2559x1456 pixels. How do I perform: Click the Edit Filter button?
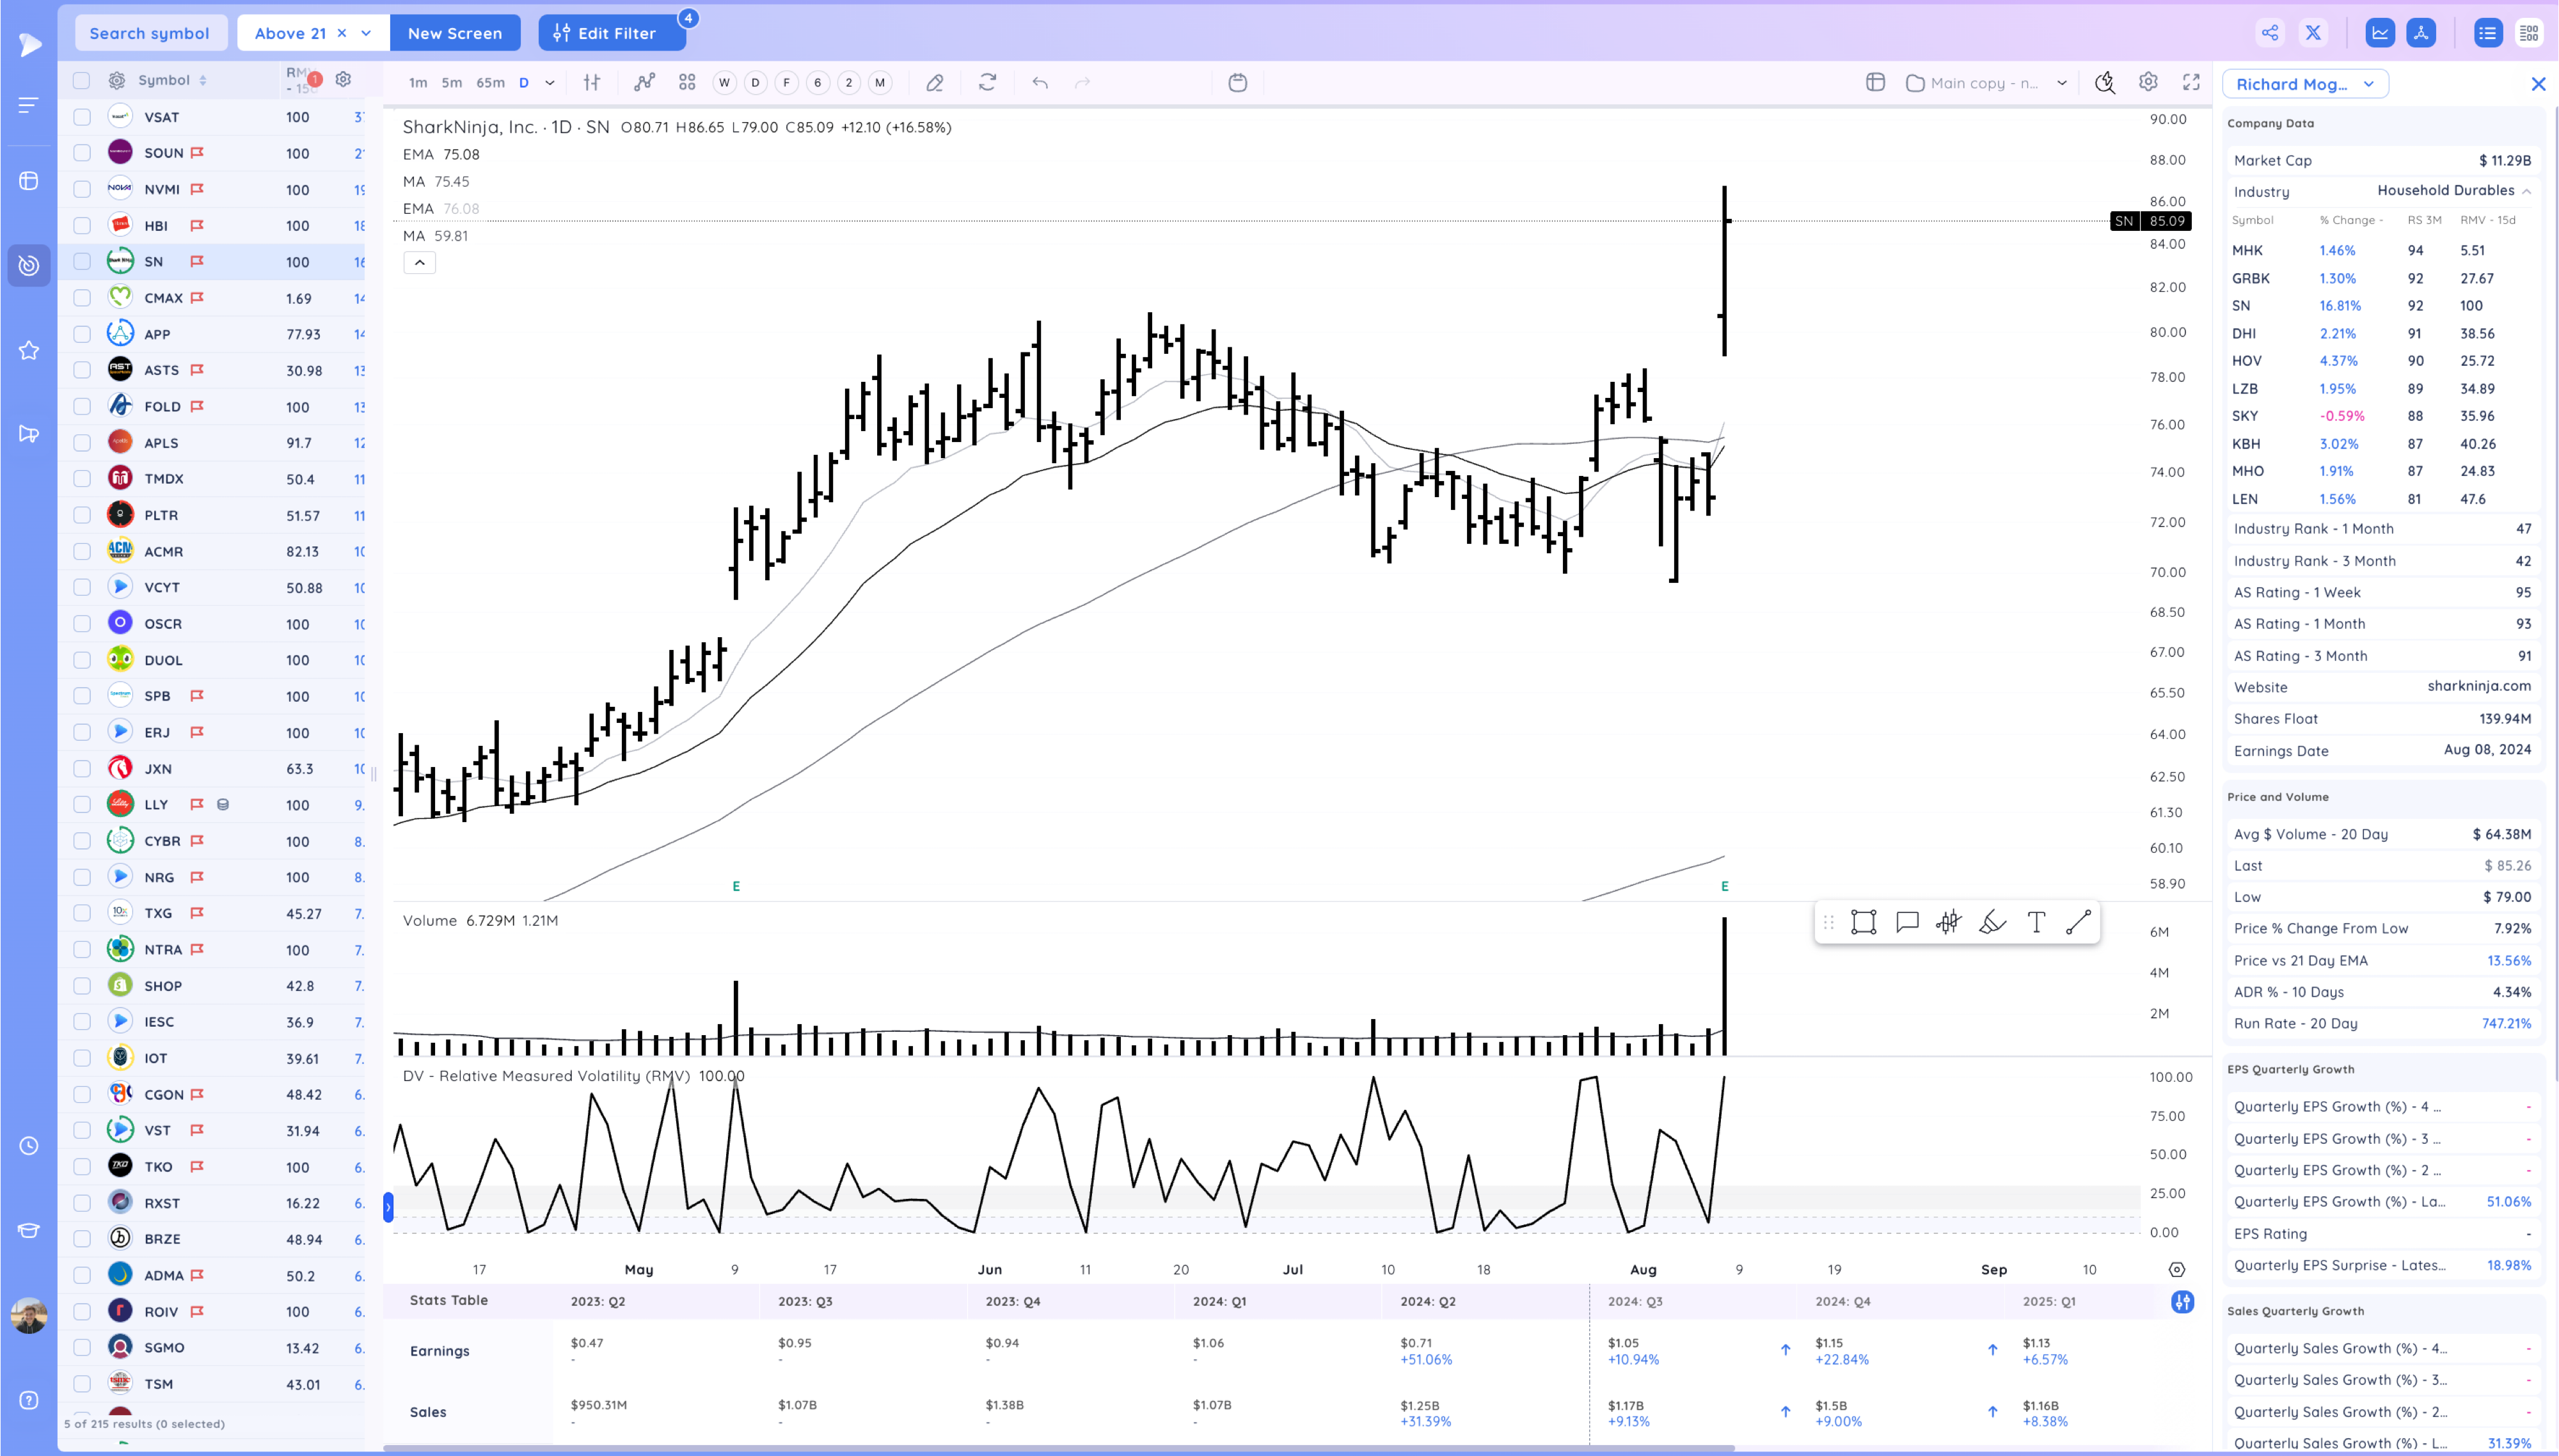pos(612,33)
